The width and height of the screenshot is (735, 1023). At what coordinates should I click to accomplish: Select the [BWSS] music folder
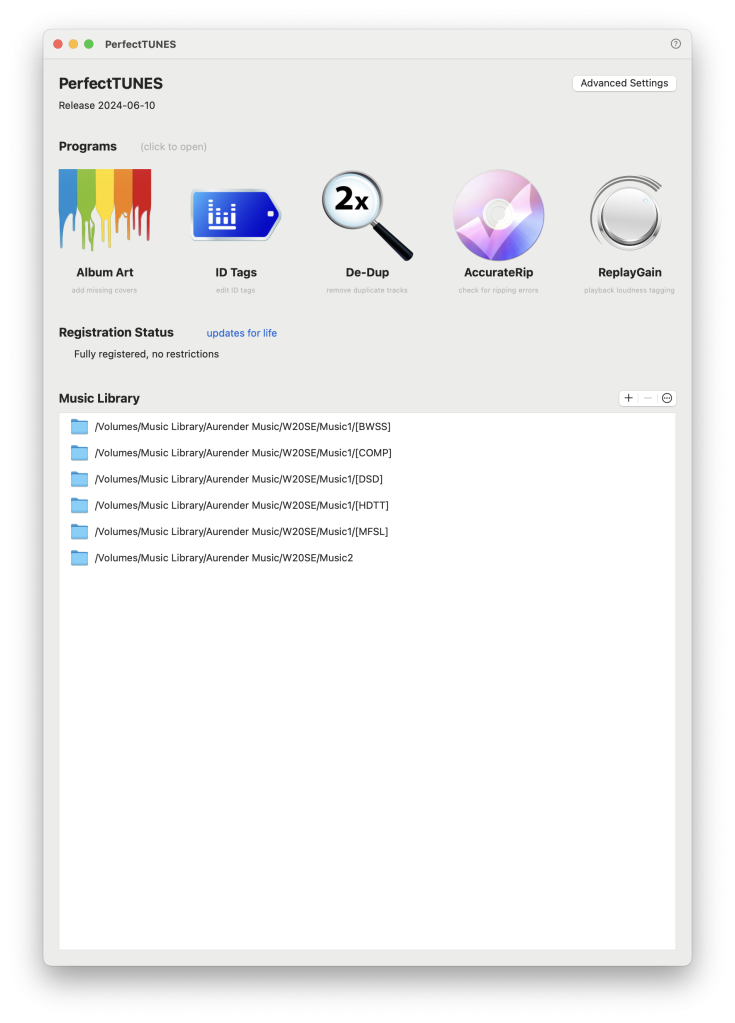[x=242, y=426]
